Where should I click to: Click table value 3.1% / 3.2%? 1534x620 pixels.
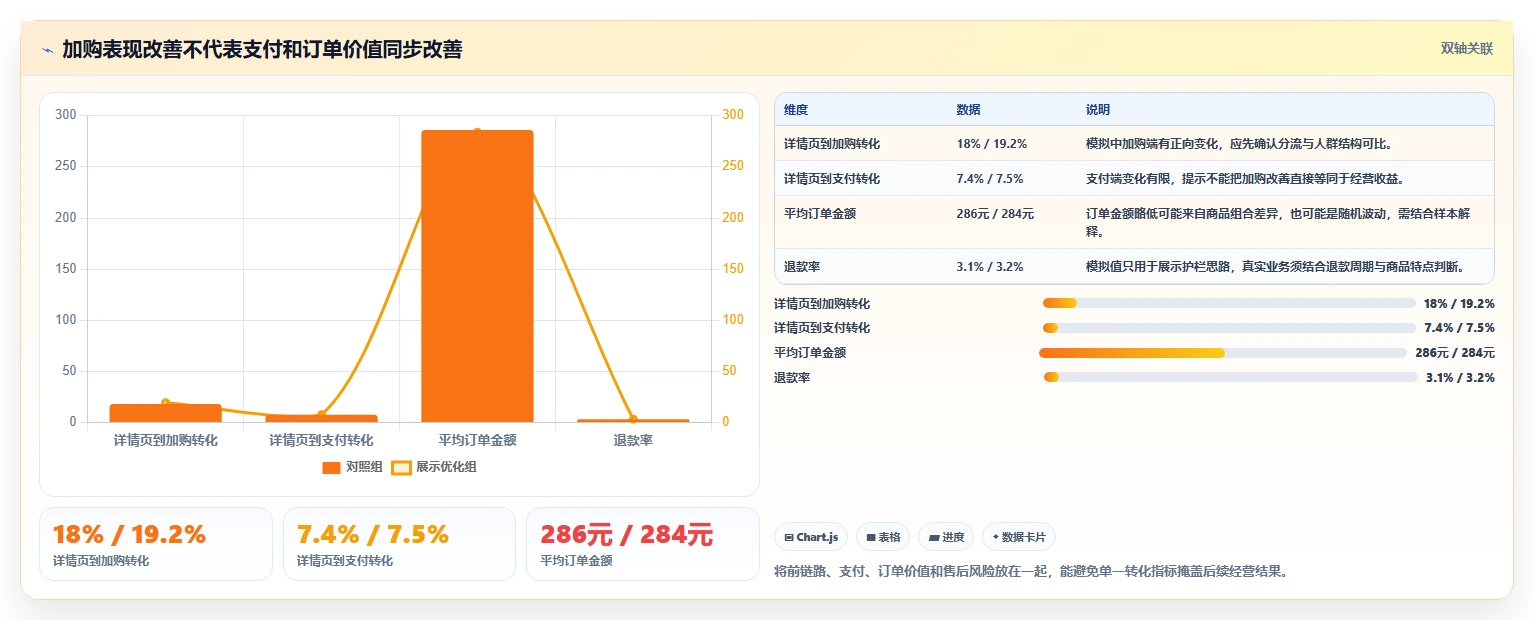(989, 267)
